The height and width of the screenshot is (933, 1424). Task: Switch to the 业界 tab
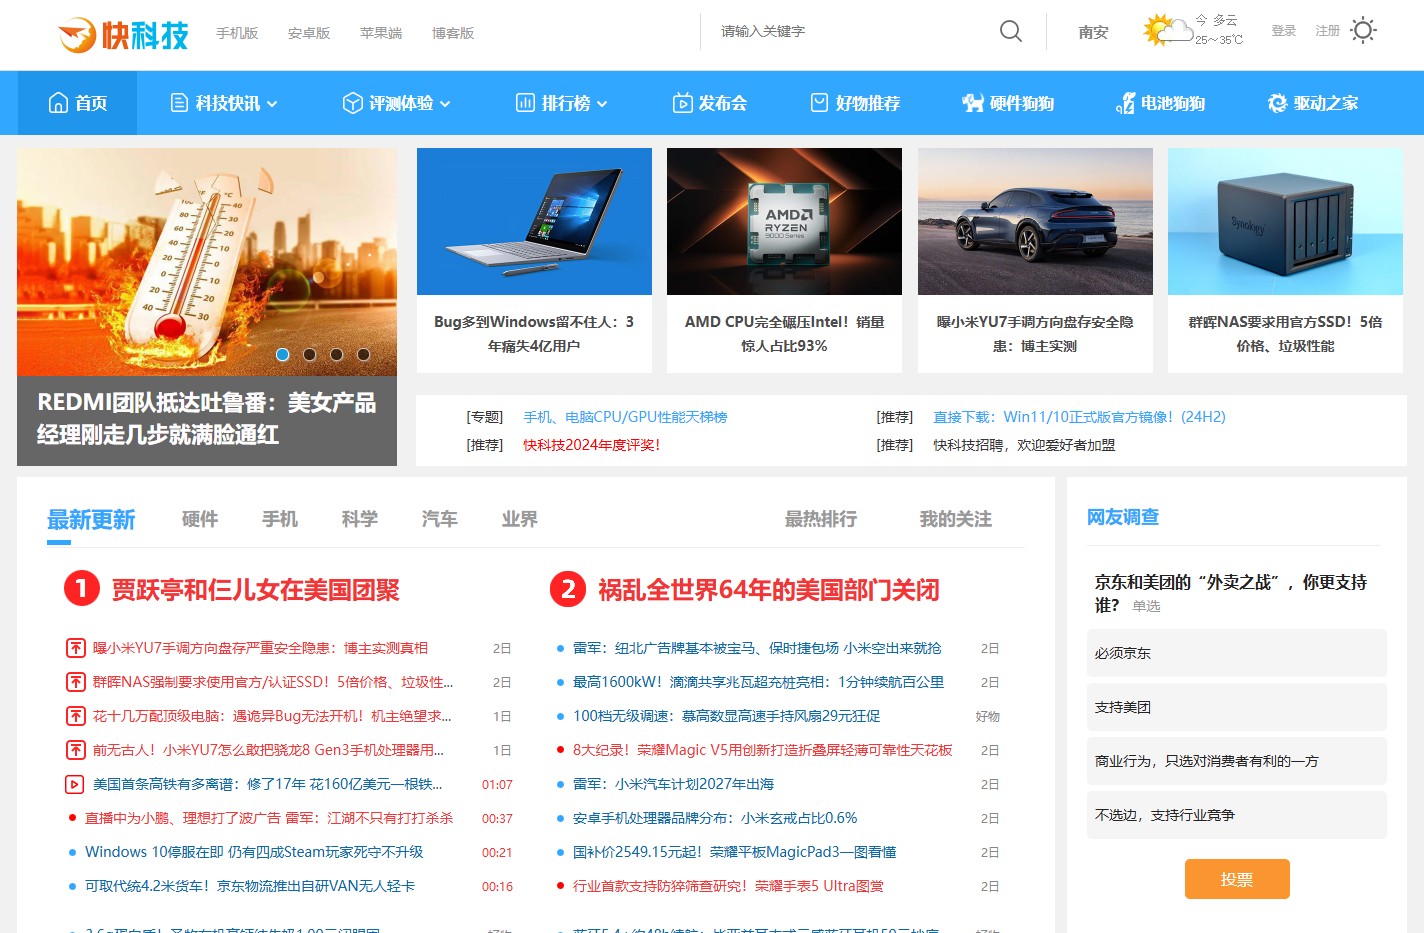[520, 519]
